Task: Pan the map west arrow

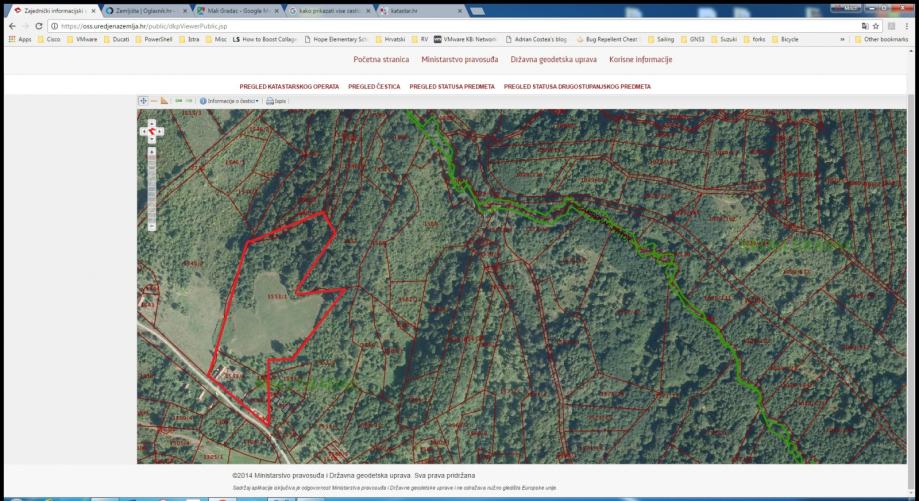Action: [144, 132]
